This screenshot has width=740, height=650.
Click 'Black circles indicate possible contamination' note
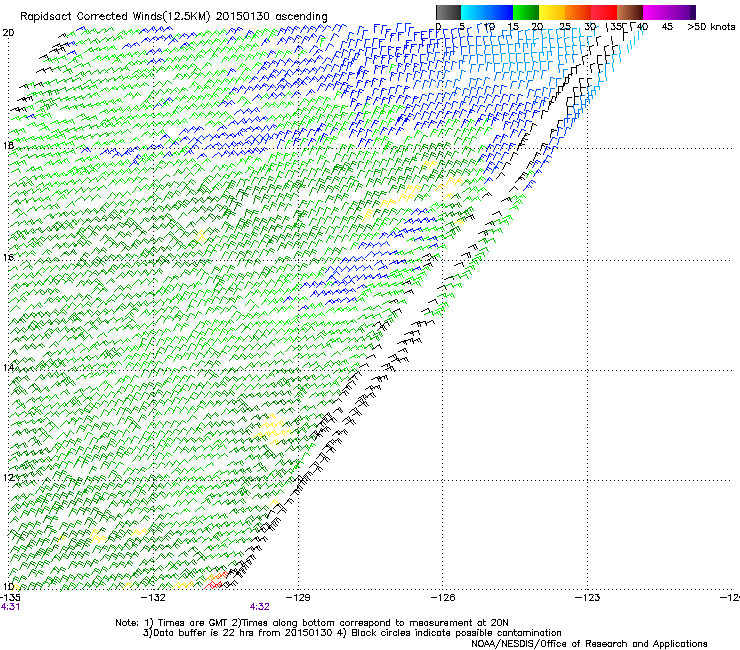(456, 633)
